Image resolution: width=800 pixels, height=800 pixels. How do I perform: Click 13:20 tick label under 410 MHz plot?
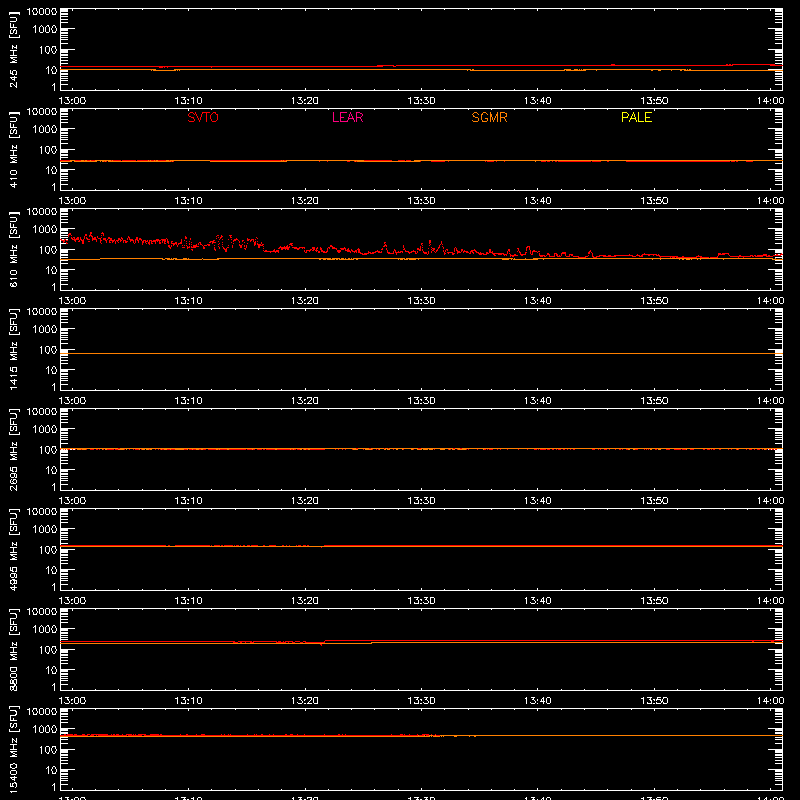(x=305, y=201)
